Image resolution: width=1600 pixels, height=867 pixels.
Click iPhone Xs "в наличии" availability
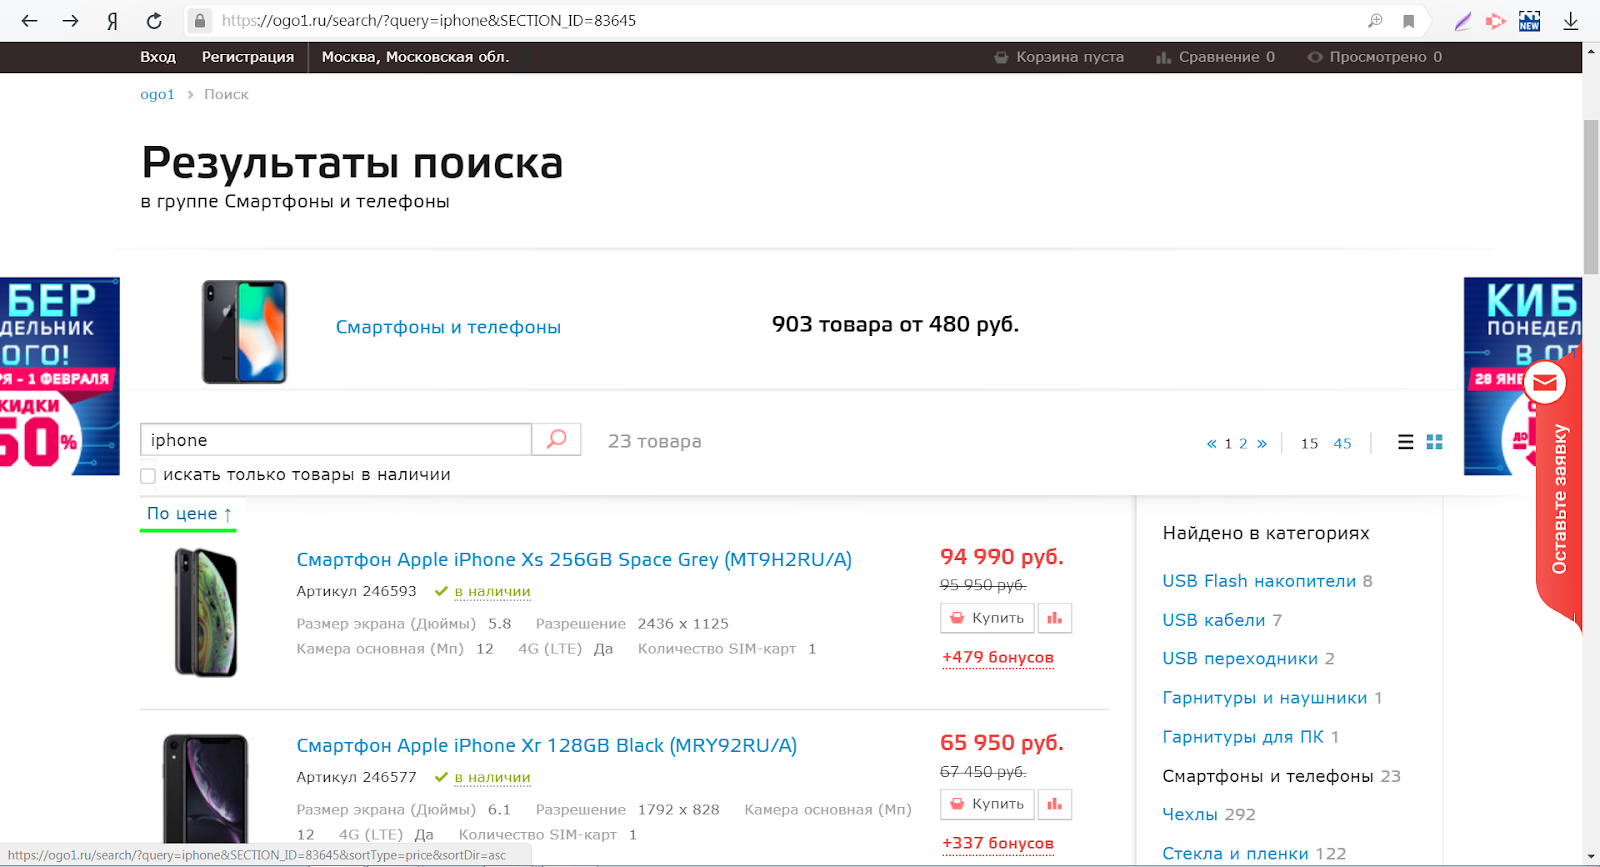[x=492, y=592]
